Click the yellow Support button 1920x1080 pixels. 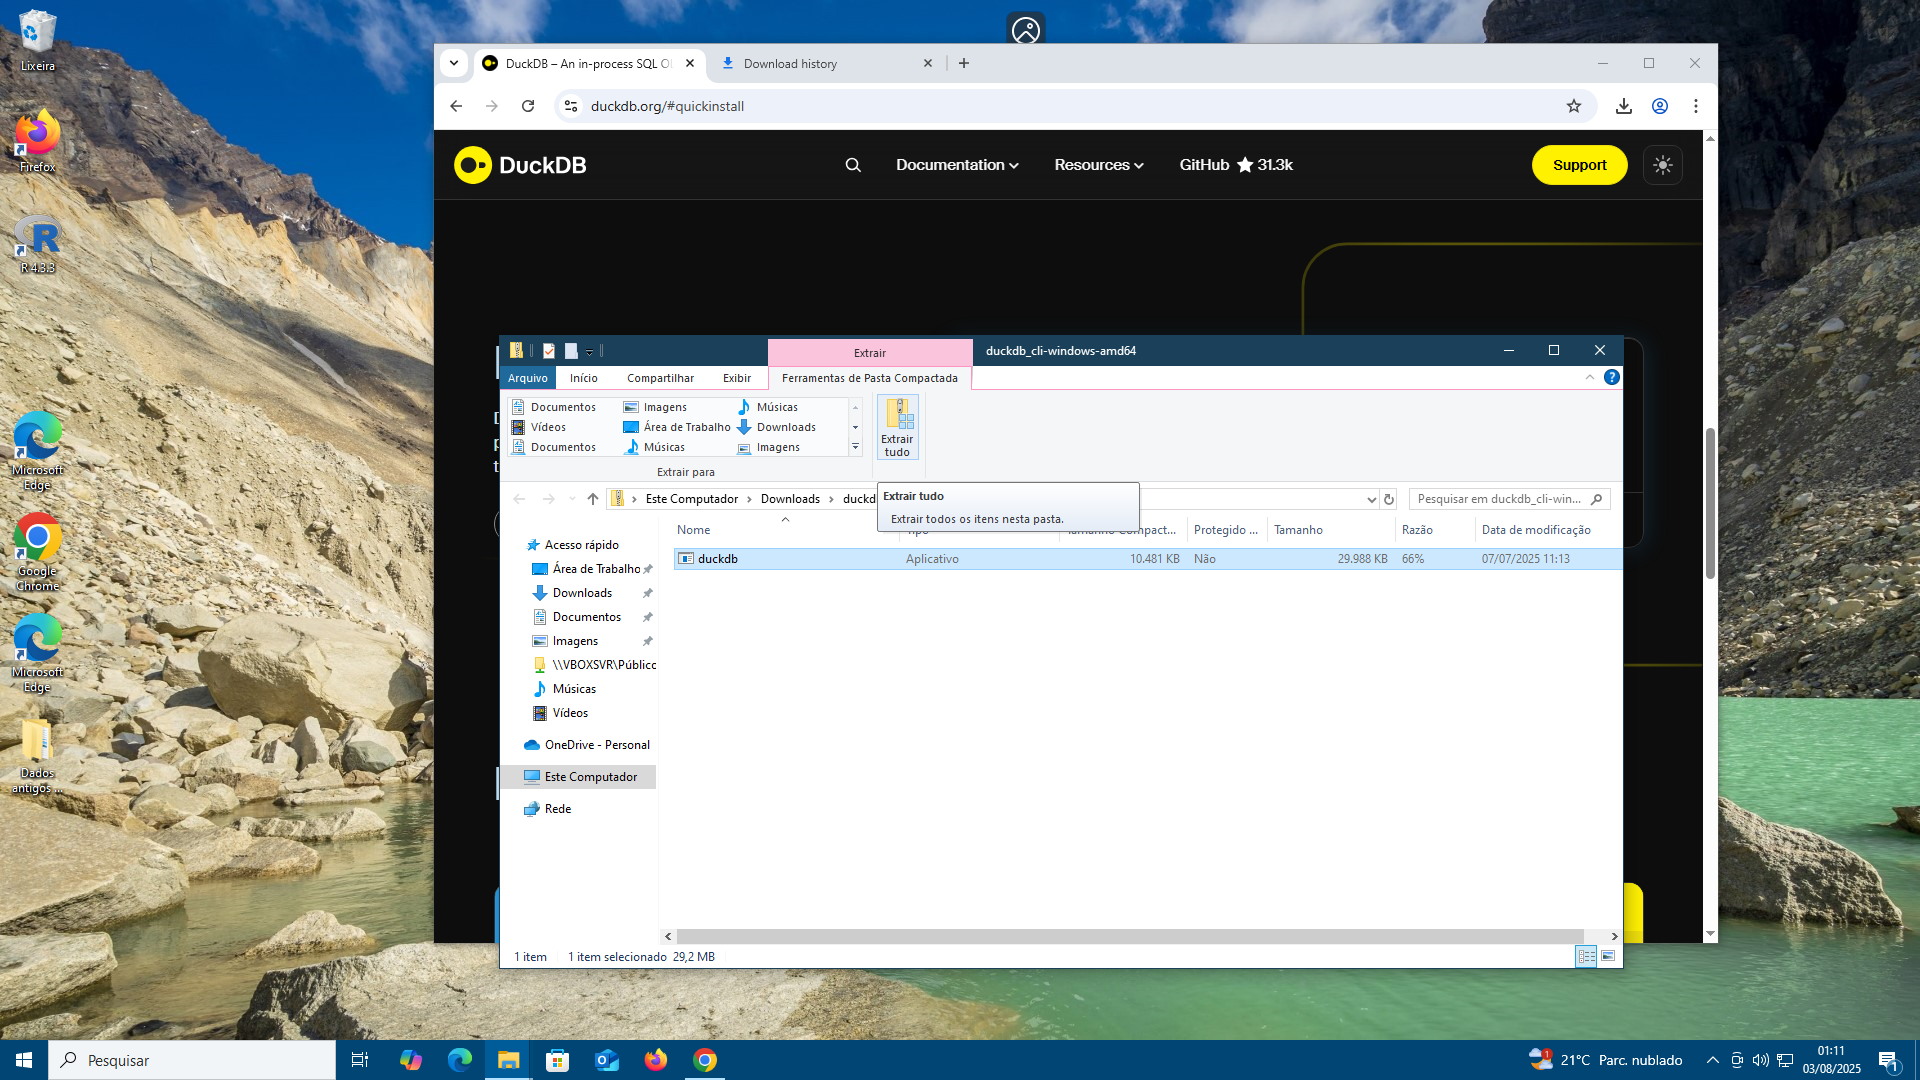pos(1579,165)
